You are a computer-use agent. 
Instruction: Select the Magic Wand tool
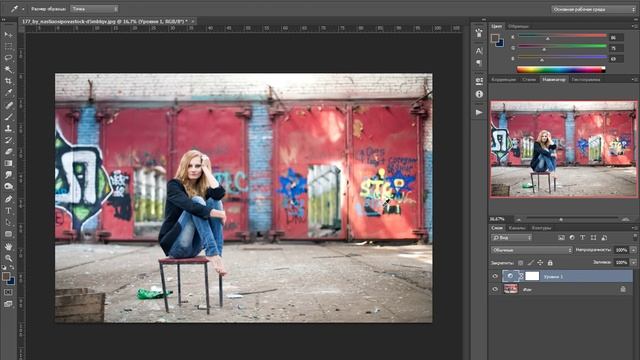[8, 69]
